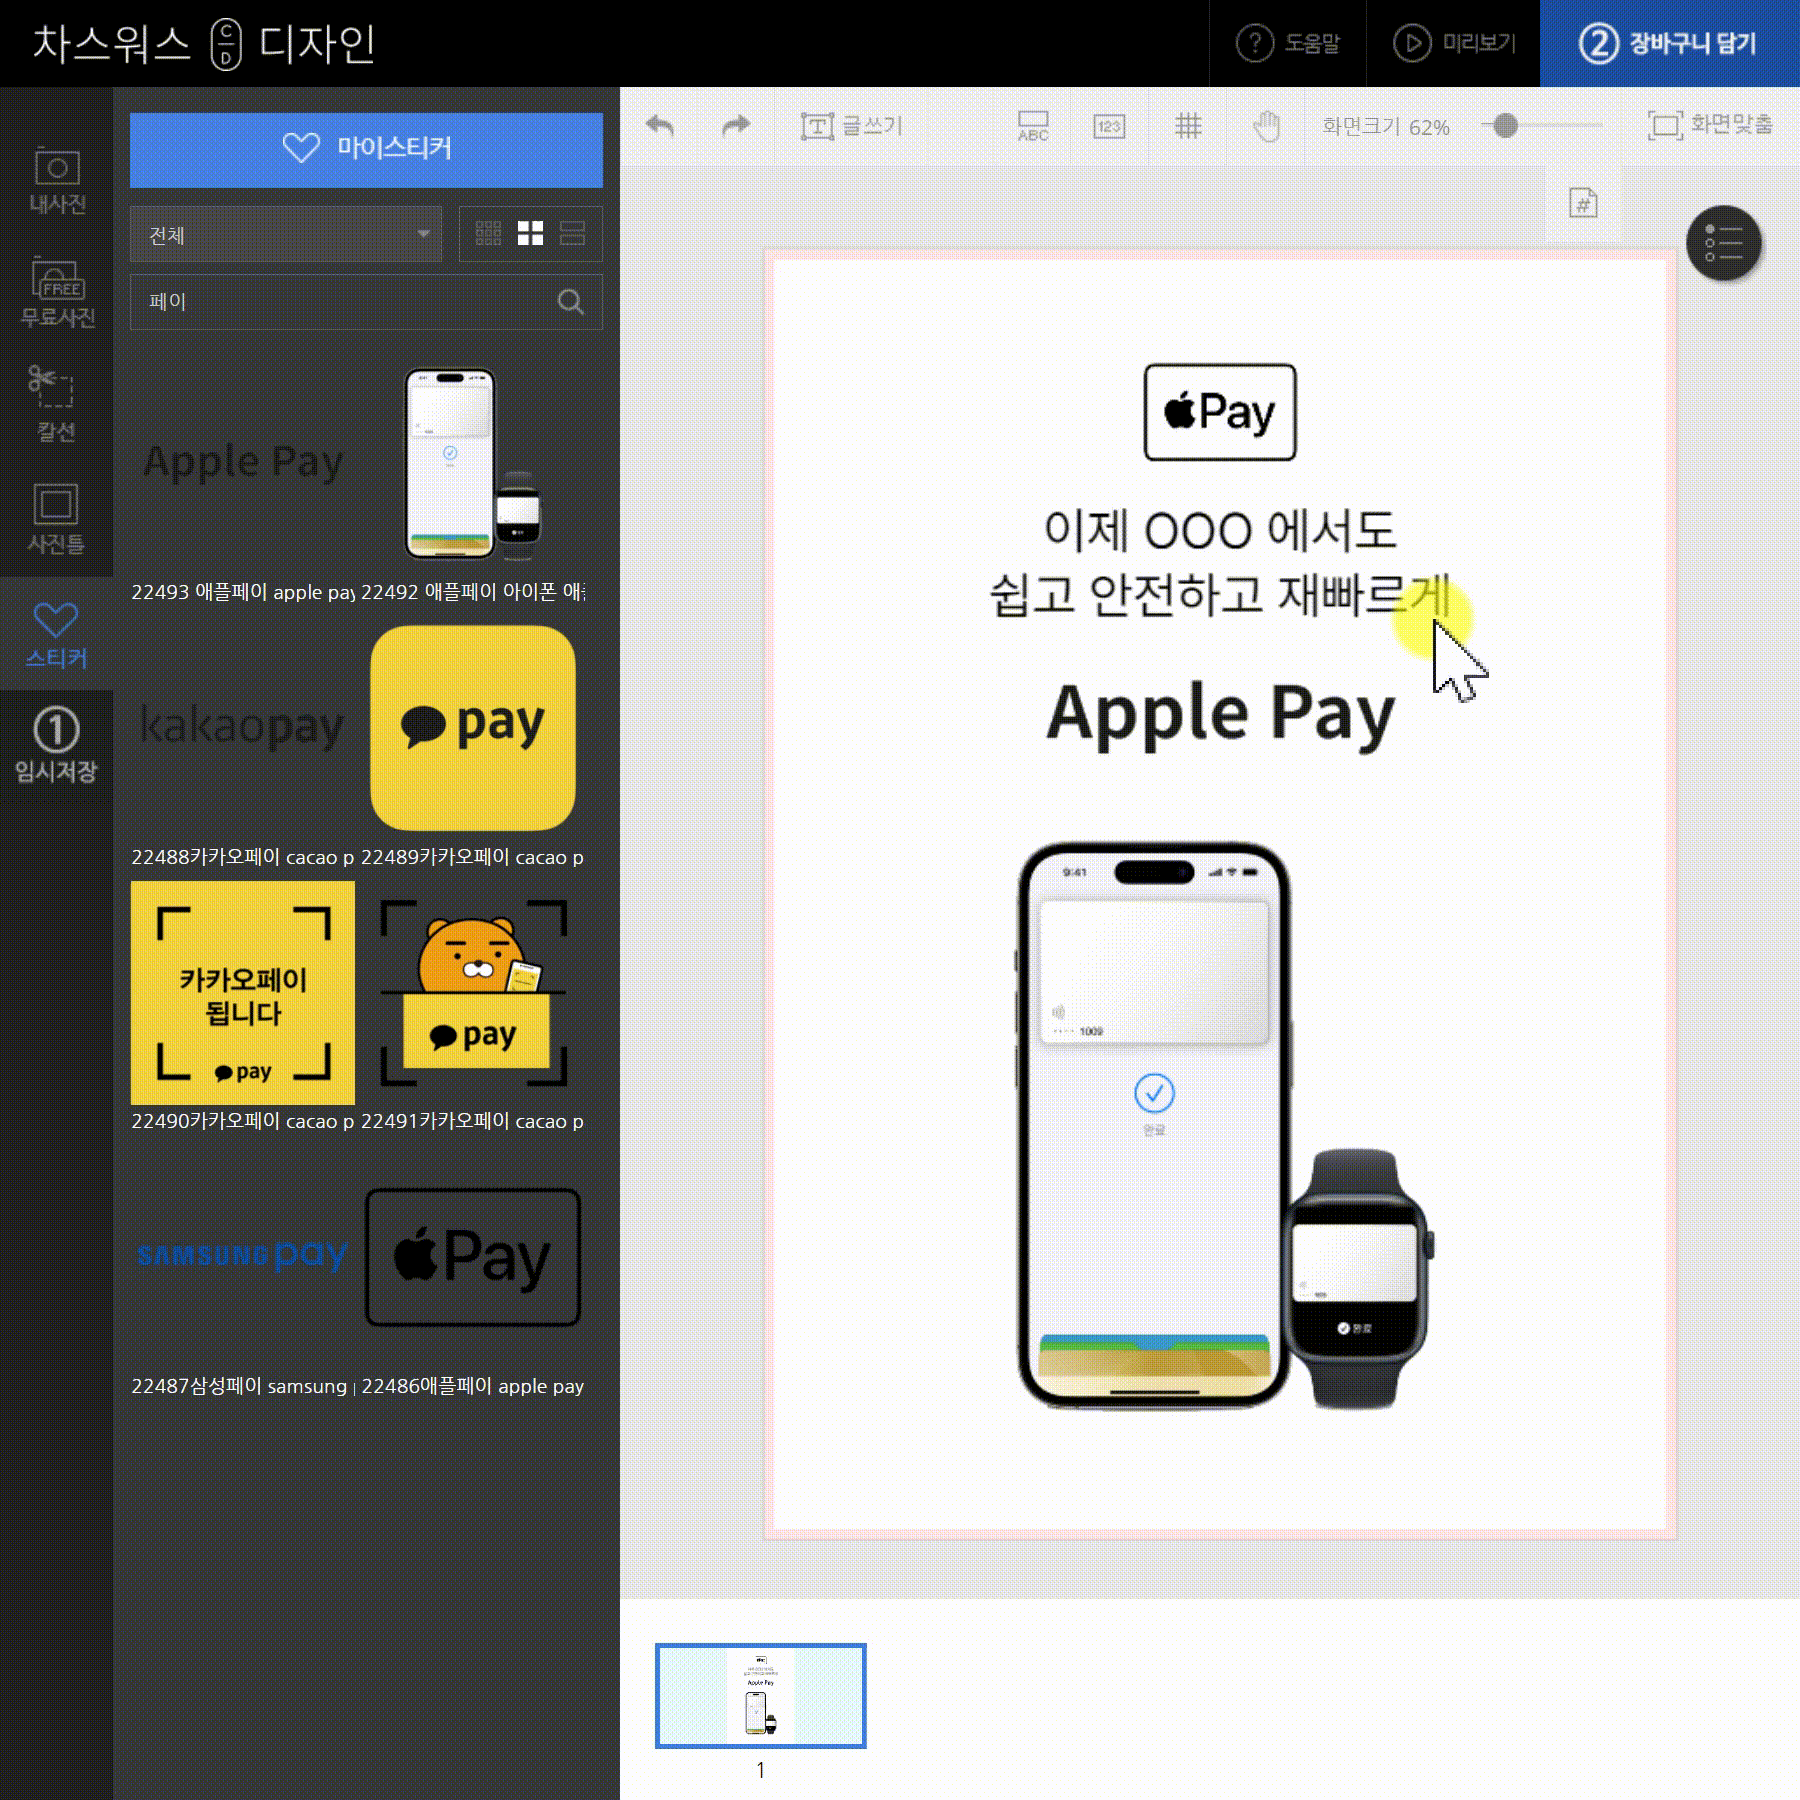1800x1800 pixels.
Task: Select the yellow kakao pay icon sticker 22489
Action: point(473,728)
